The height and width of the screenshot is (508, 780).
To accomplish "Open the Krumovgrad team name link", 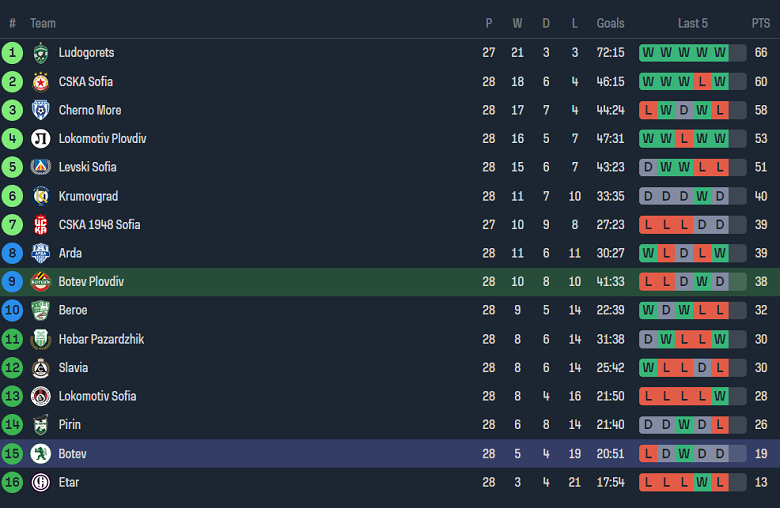I will (x=87, y=196).
